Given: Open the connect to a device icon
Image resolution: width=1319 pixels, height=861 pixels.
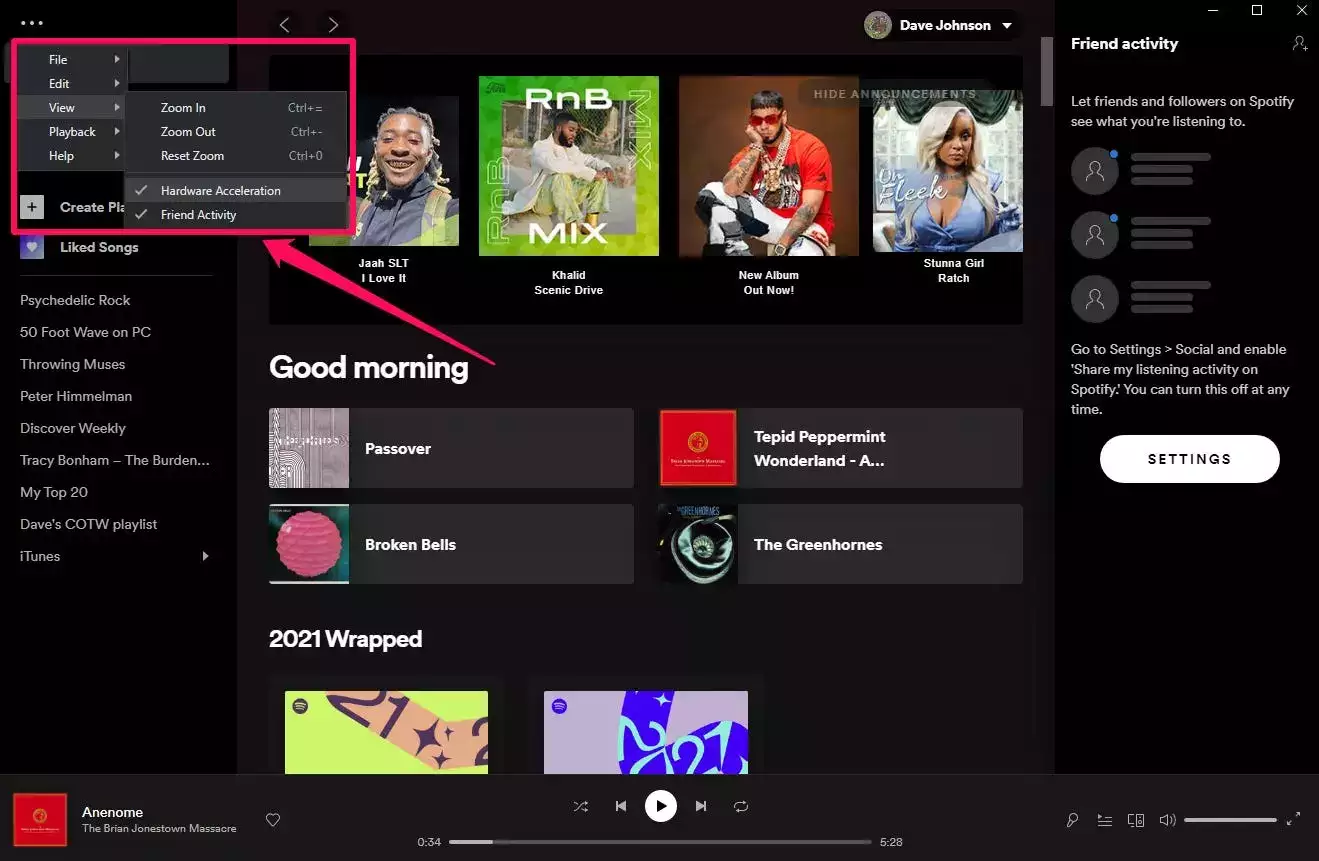Looking at the screenshot, I should point(1136,820).
